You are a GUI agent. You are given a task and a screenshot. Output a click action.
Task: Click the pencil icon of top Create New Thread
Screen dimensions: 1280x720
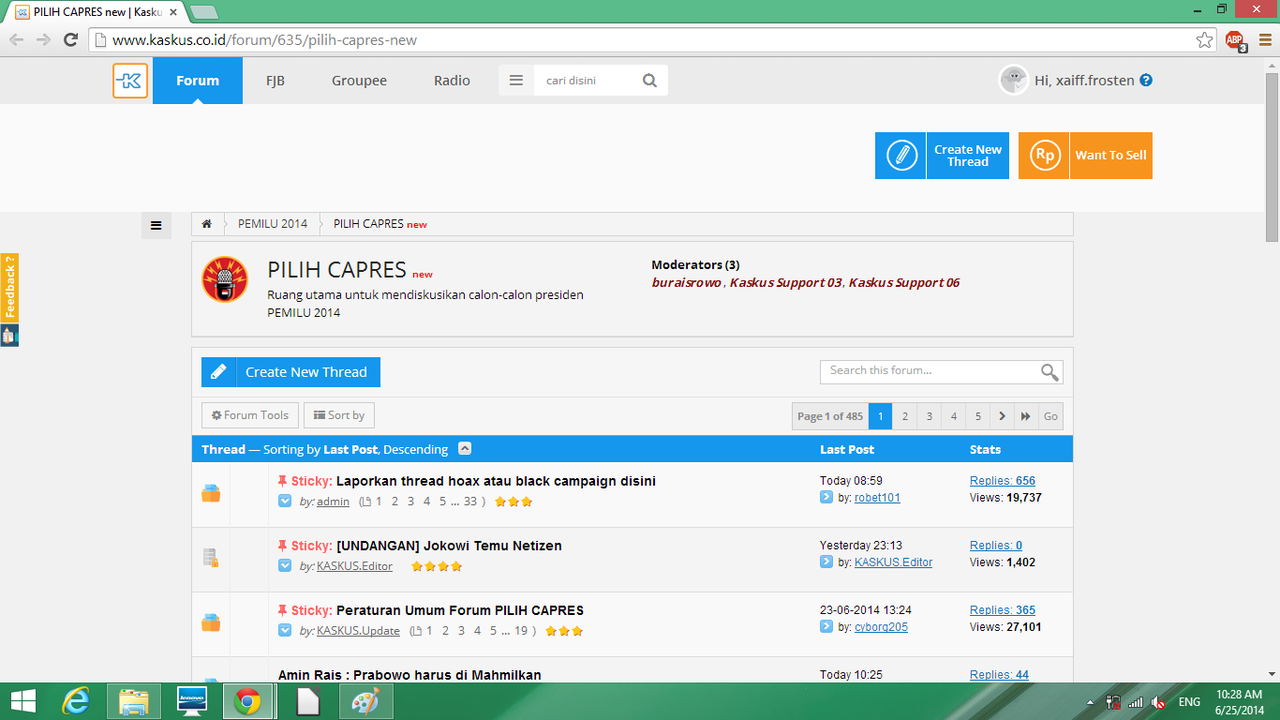901,156
